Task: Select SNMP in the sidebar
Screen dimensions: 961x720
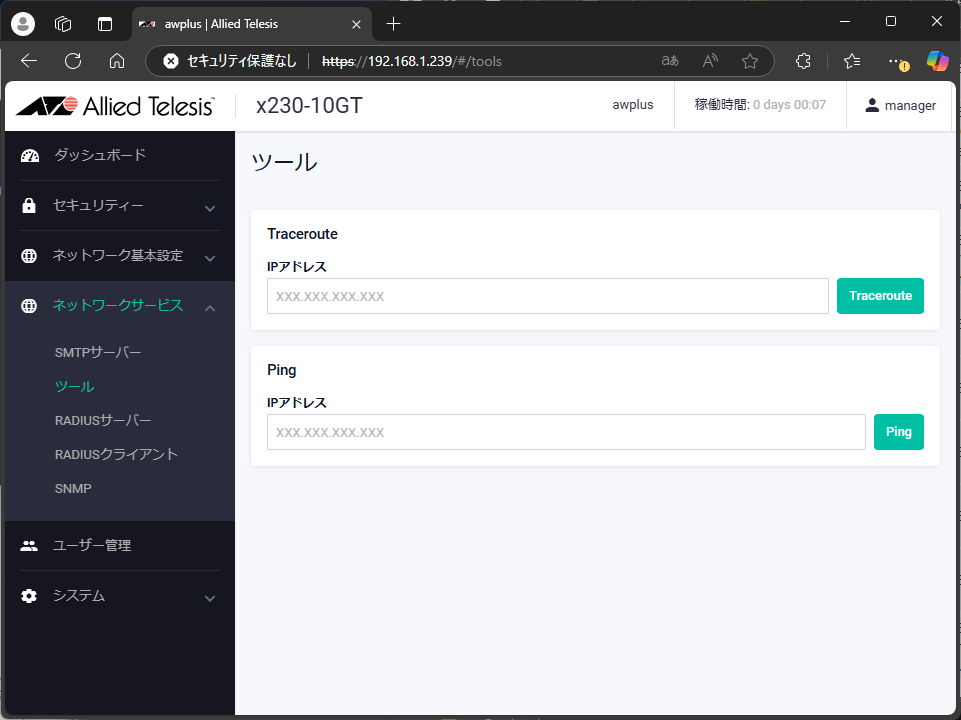Action: pyautogui.click(x=73, y=488)
